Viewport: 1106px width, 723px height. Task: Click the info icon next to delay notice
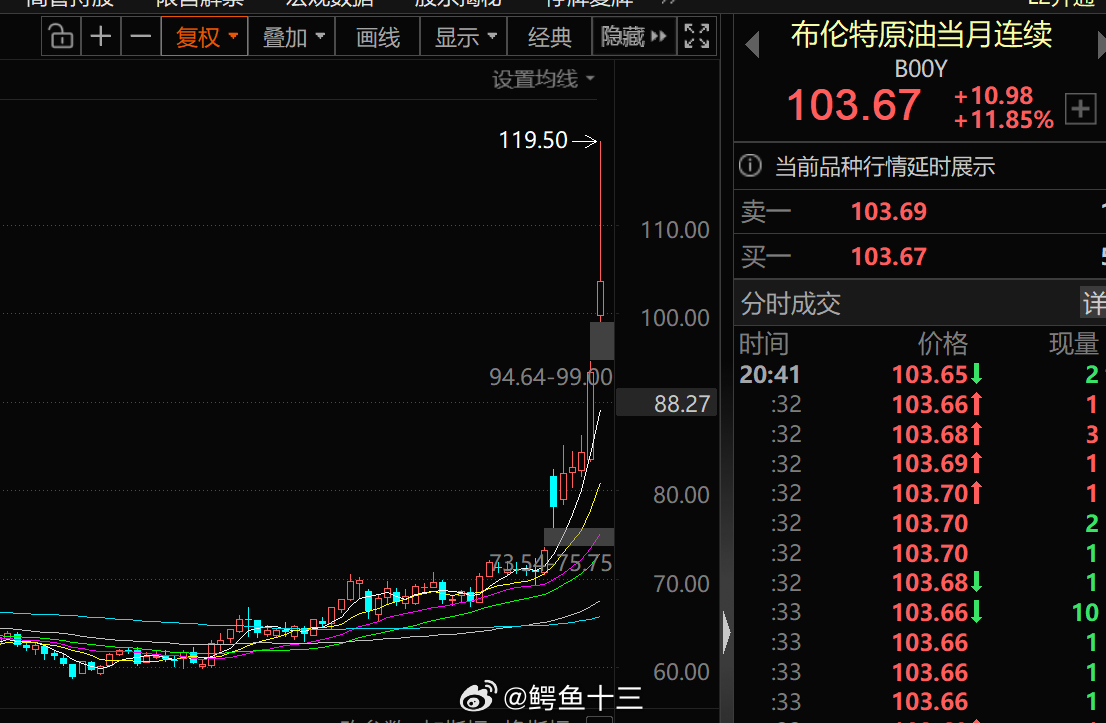click(x=750, y=165)
